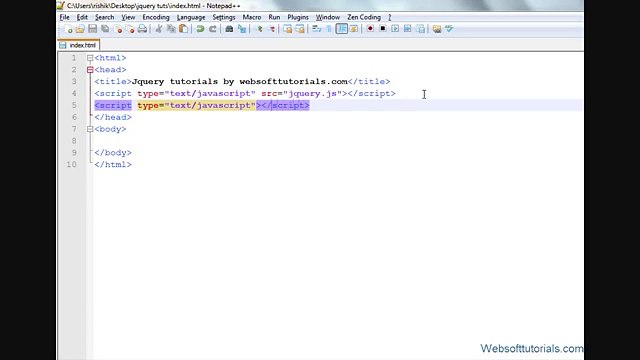Collapse the head tag fold marker
Screen dimensions: 640x360
click(x=90, y=70)
